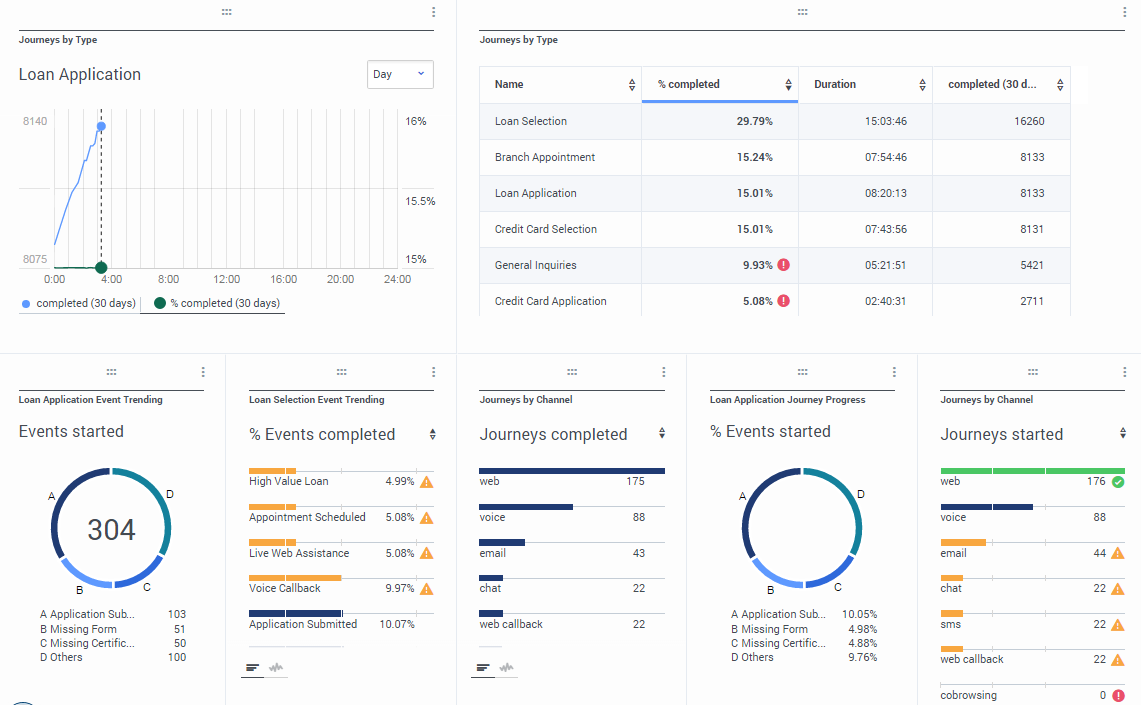This screenshot has height=705, width=1141.
Task: Click the alert icon next to General Inquiries 9.93%
Action: coord(784,265)
